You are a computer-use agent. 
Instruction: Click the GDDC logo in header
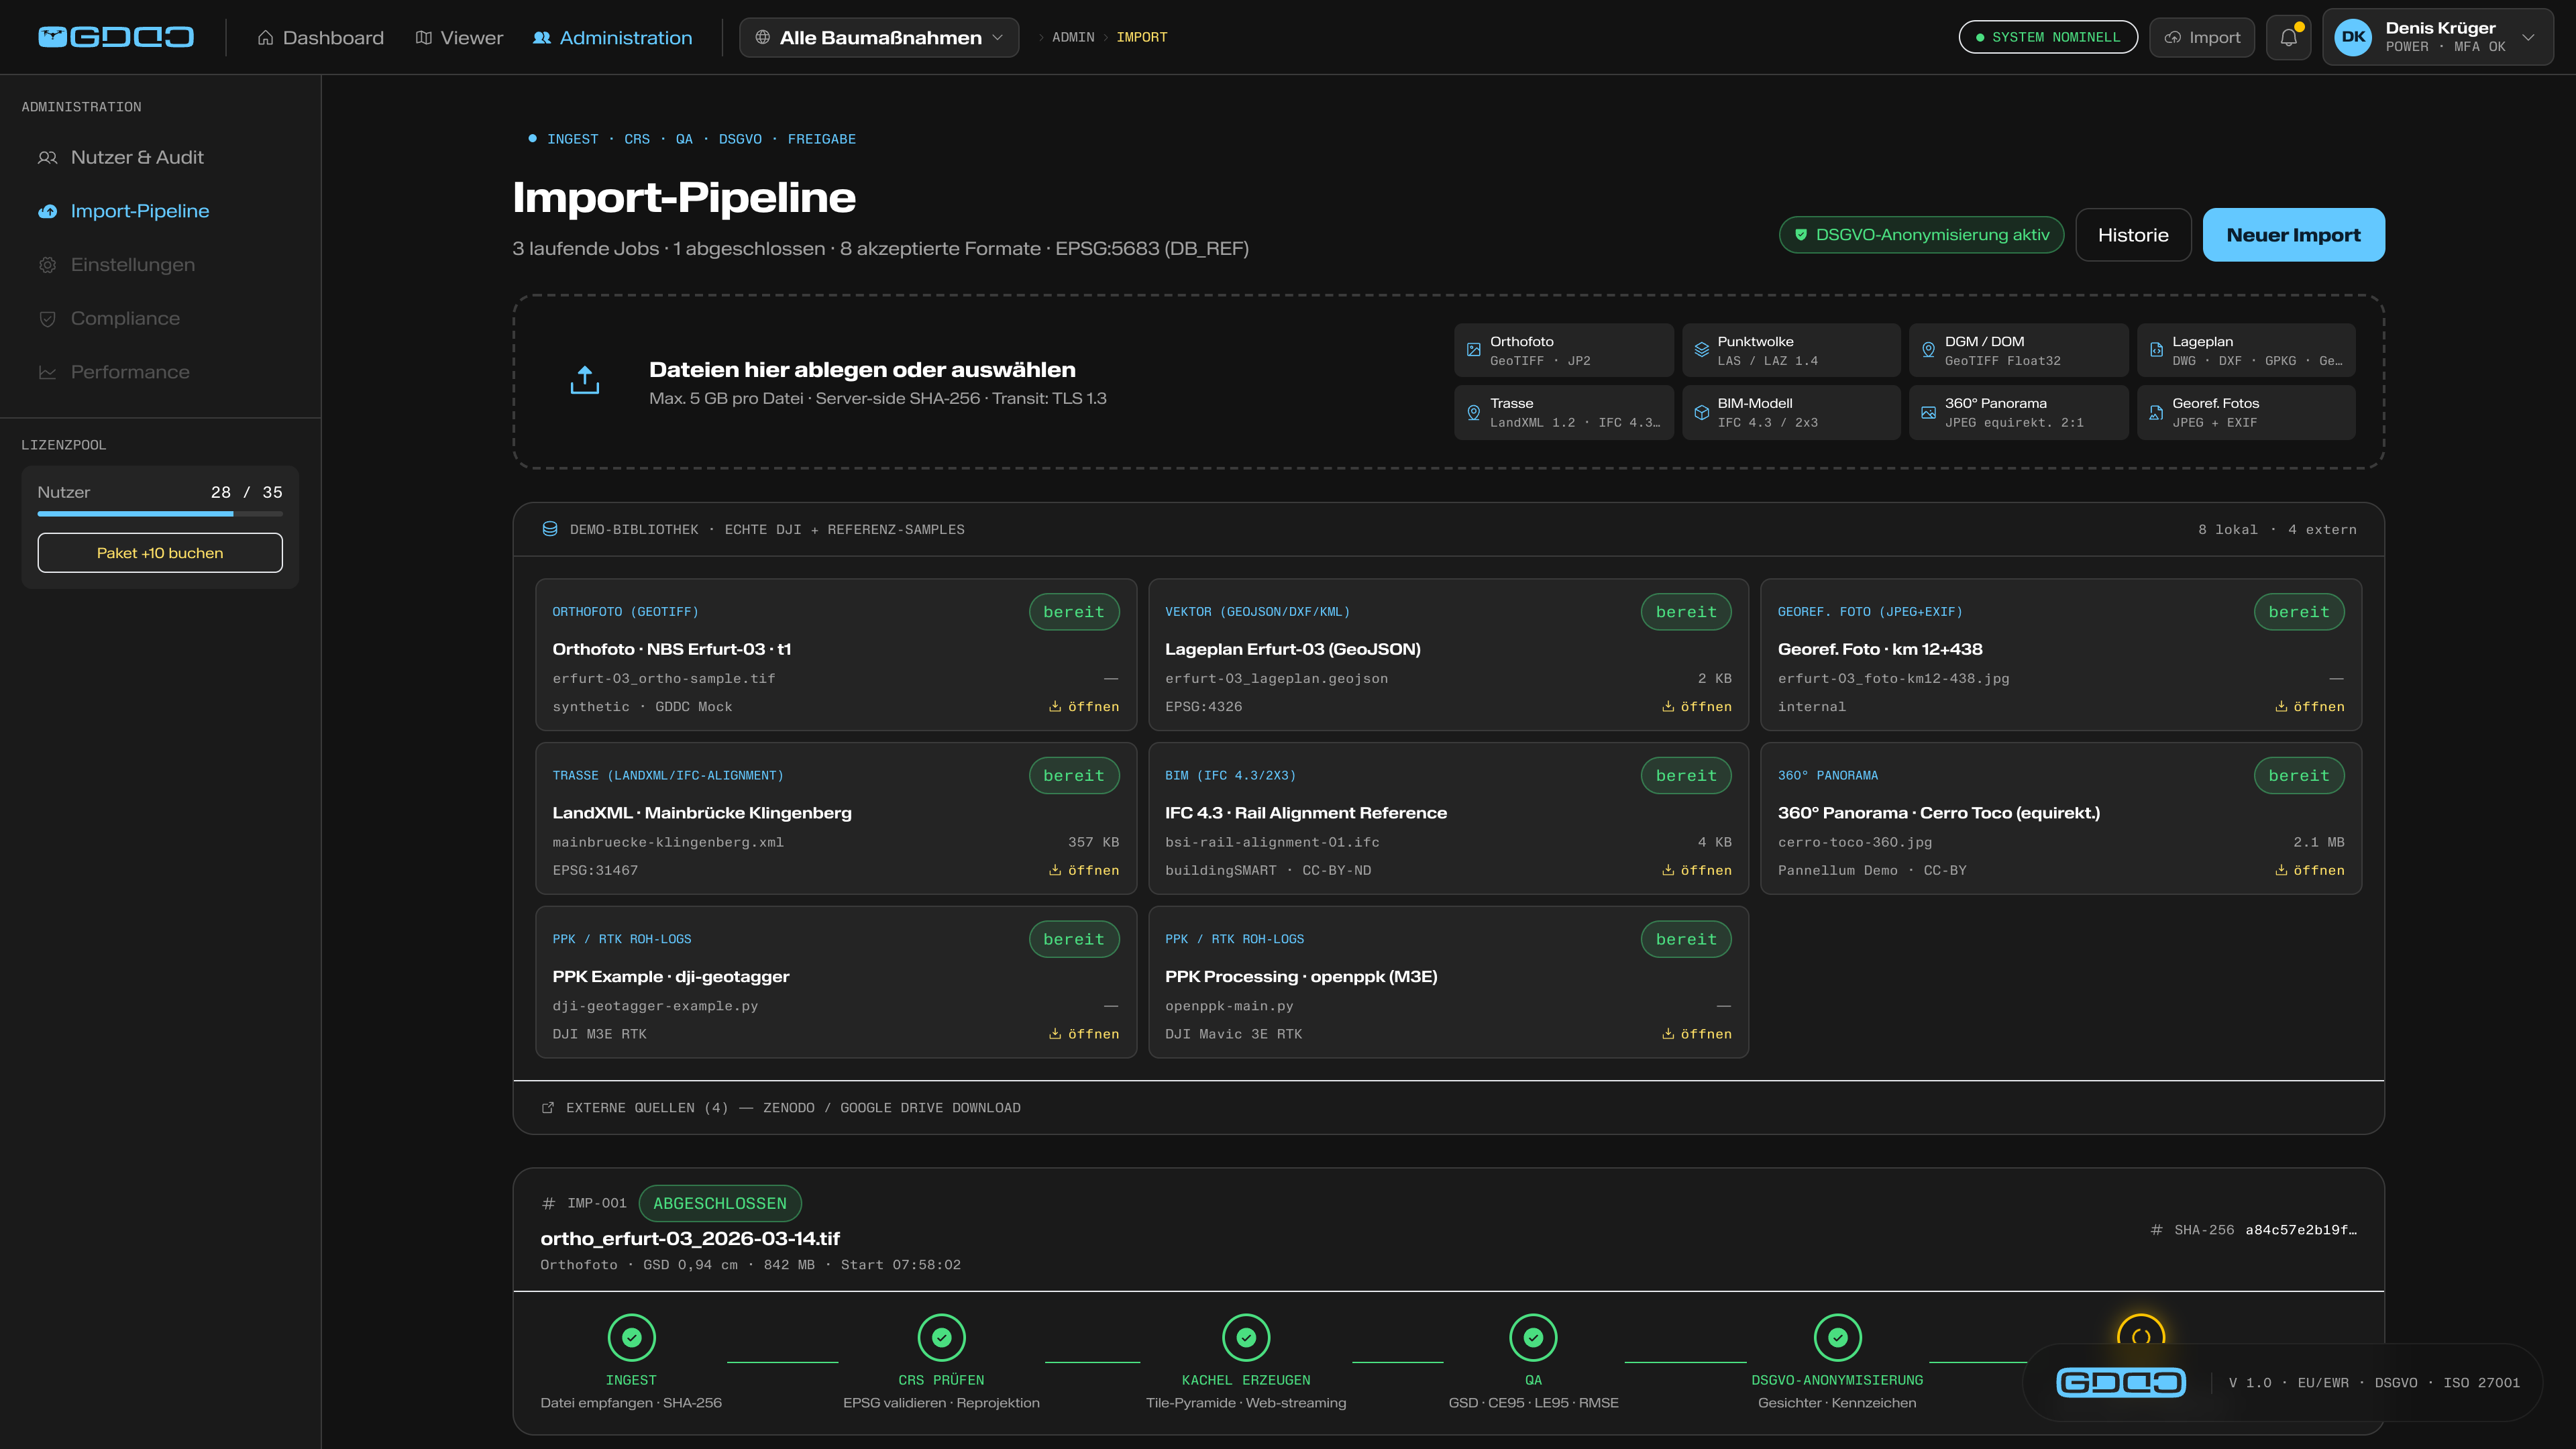(116, 37)
